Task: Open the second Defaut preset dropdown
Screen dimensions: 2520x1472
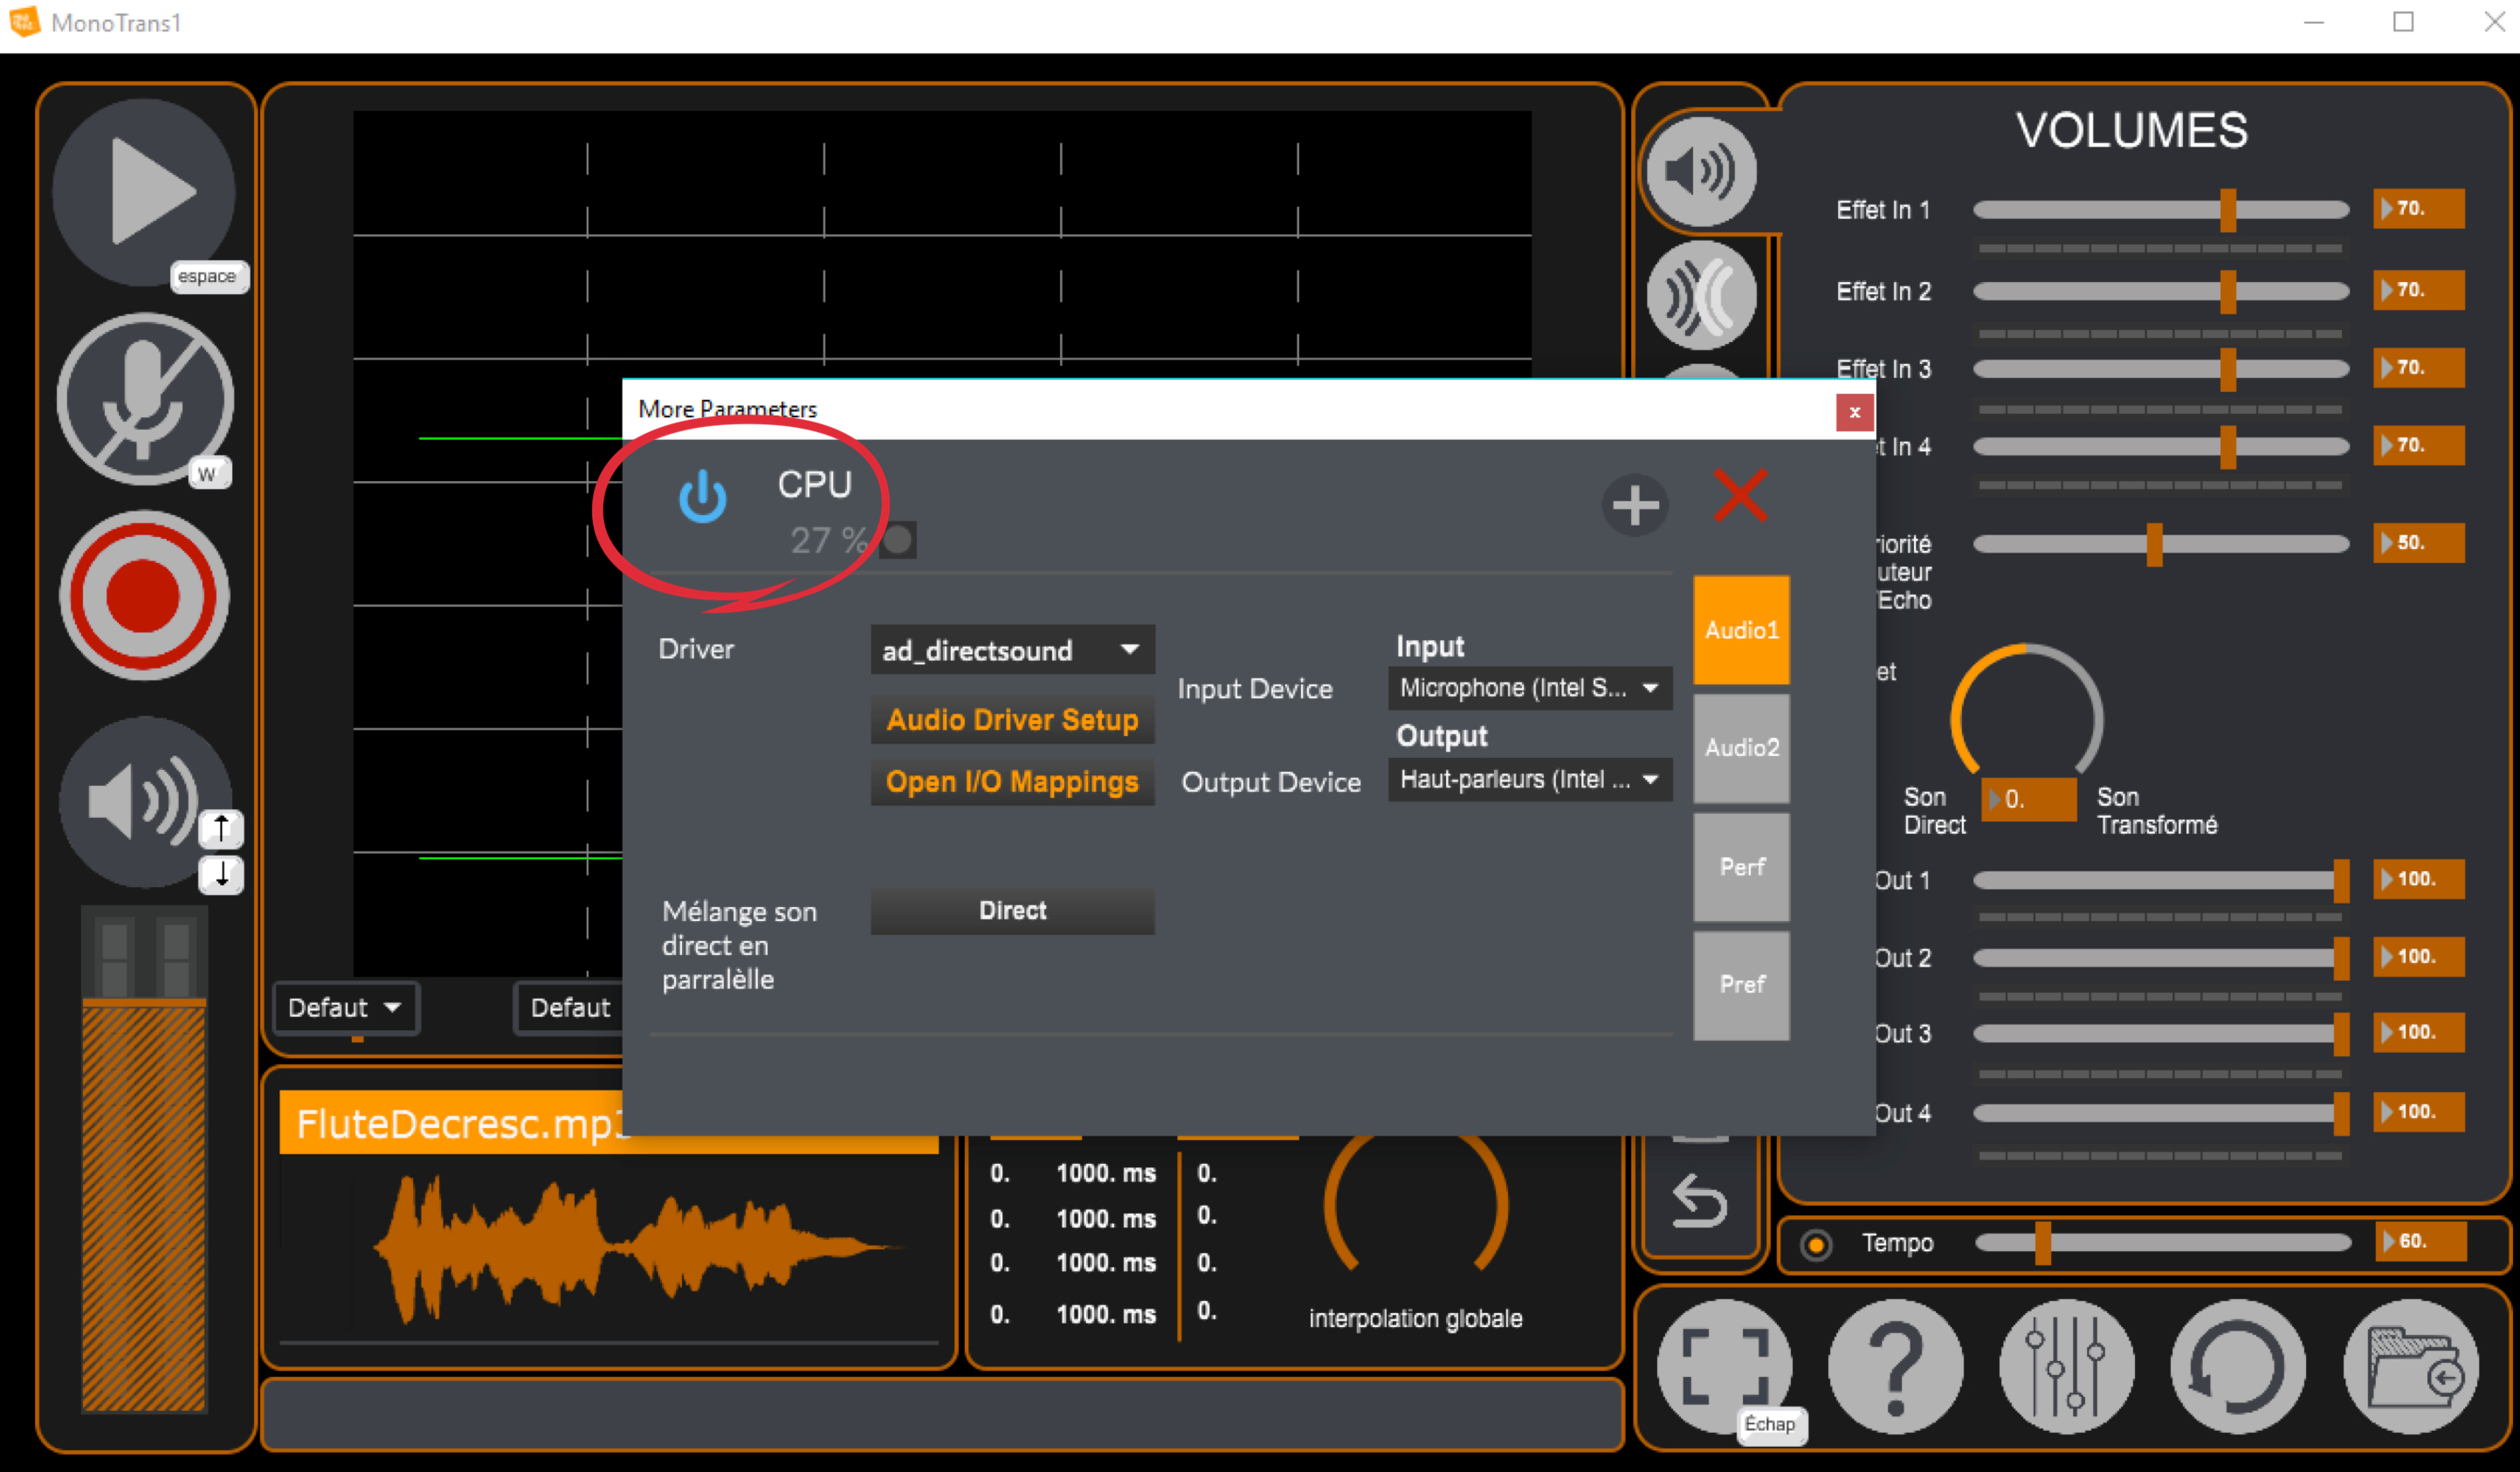Action: click(x=570, y=1008)
